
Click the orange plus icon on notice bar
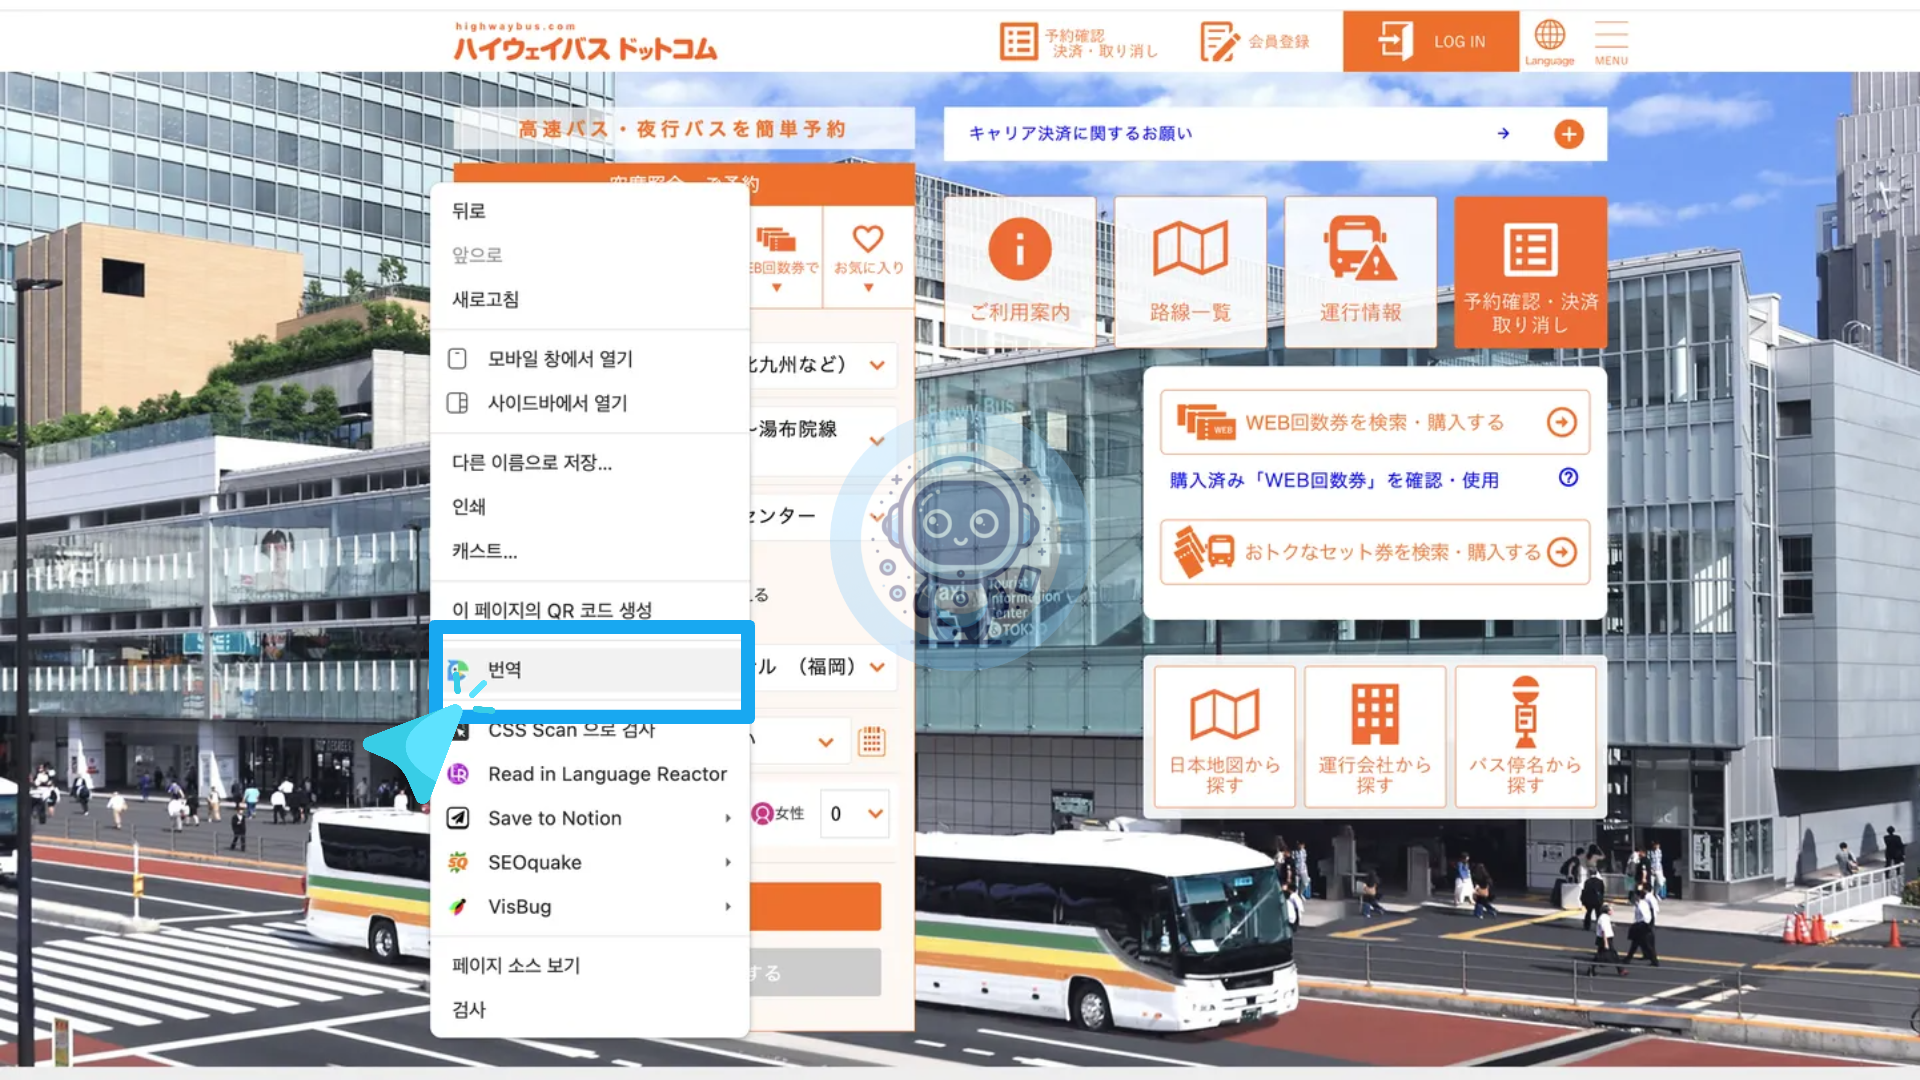pyautogui.click(x=1568, y=134)
